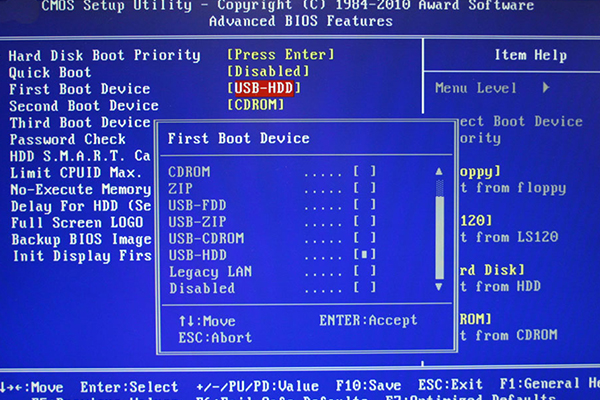Open the Second Boot [CDROM] value
Image resolution: width=600 pixels, height=400 pixels.
(256, 104)
